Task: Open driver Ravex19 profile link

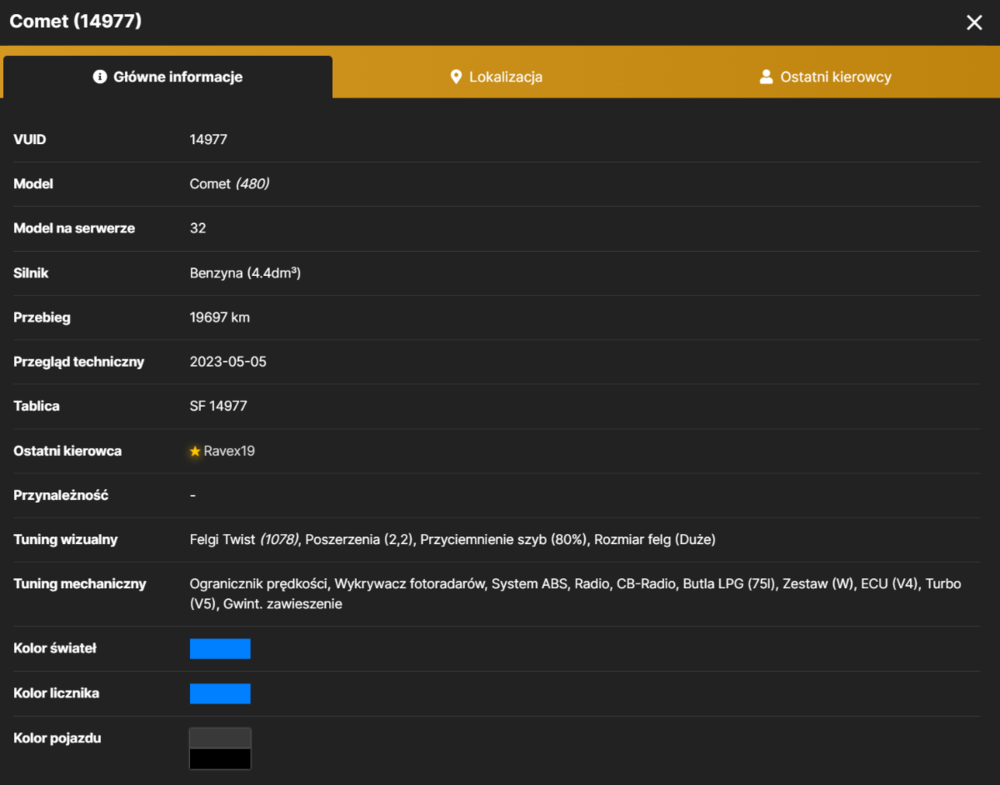Action: point(229,451)
